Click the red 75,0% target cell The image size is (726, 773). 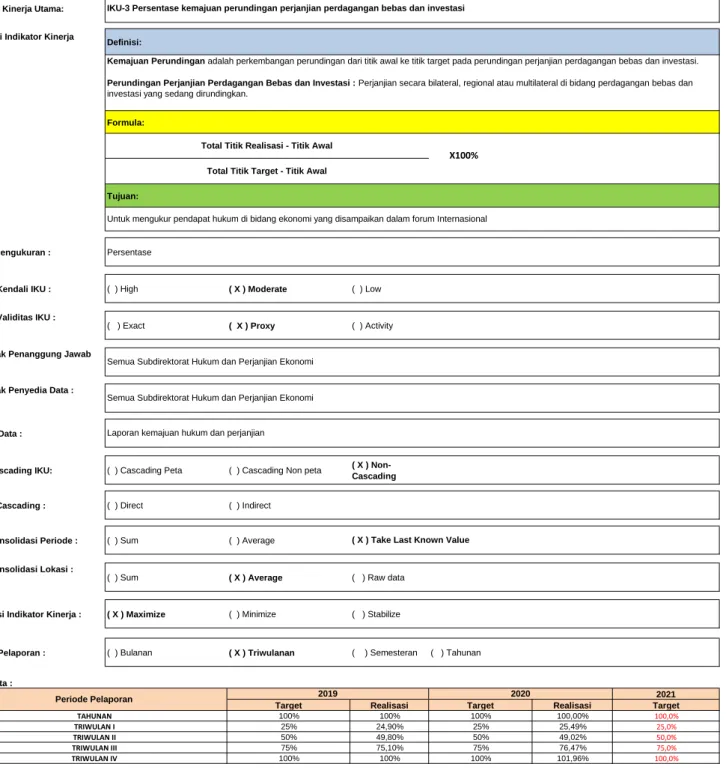(666, 748)
